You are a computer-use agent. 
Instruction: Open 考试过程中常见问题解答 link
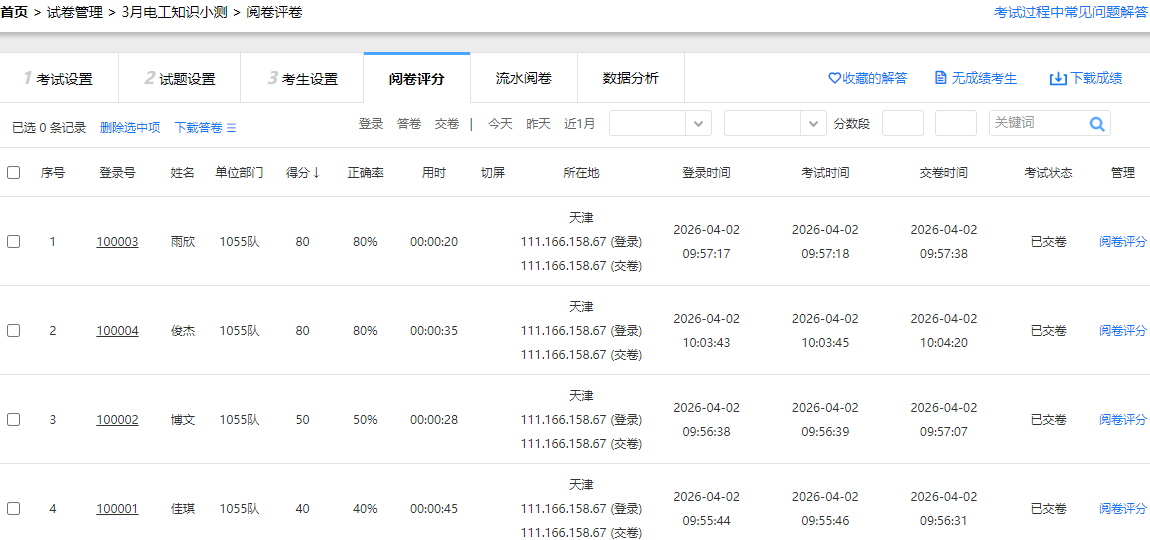click(x=1072, y=12)
